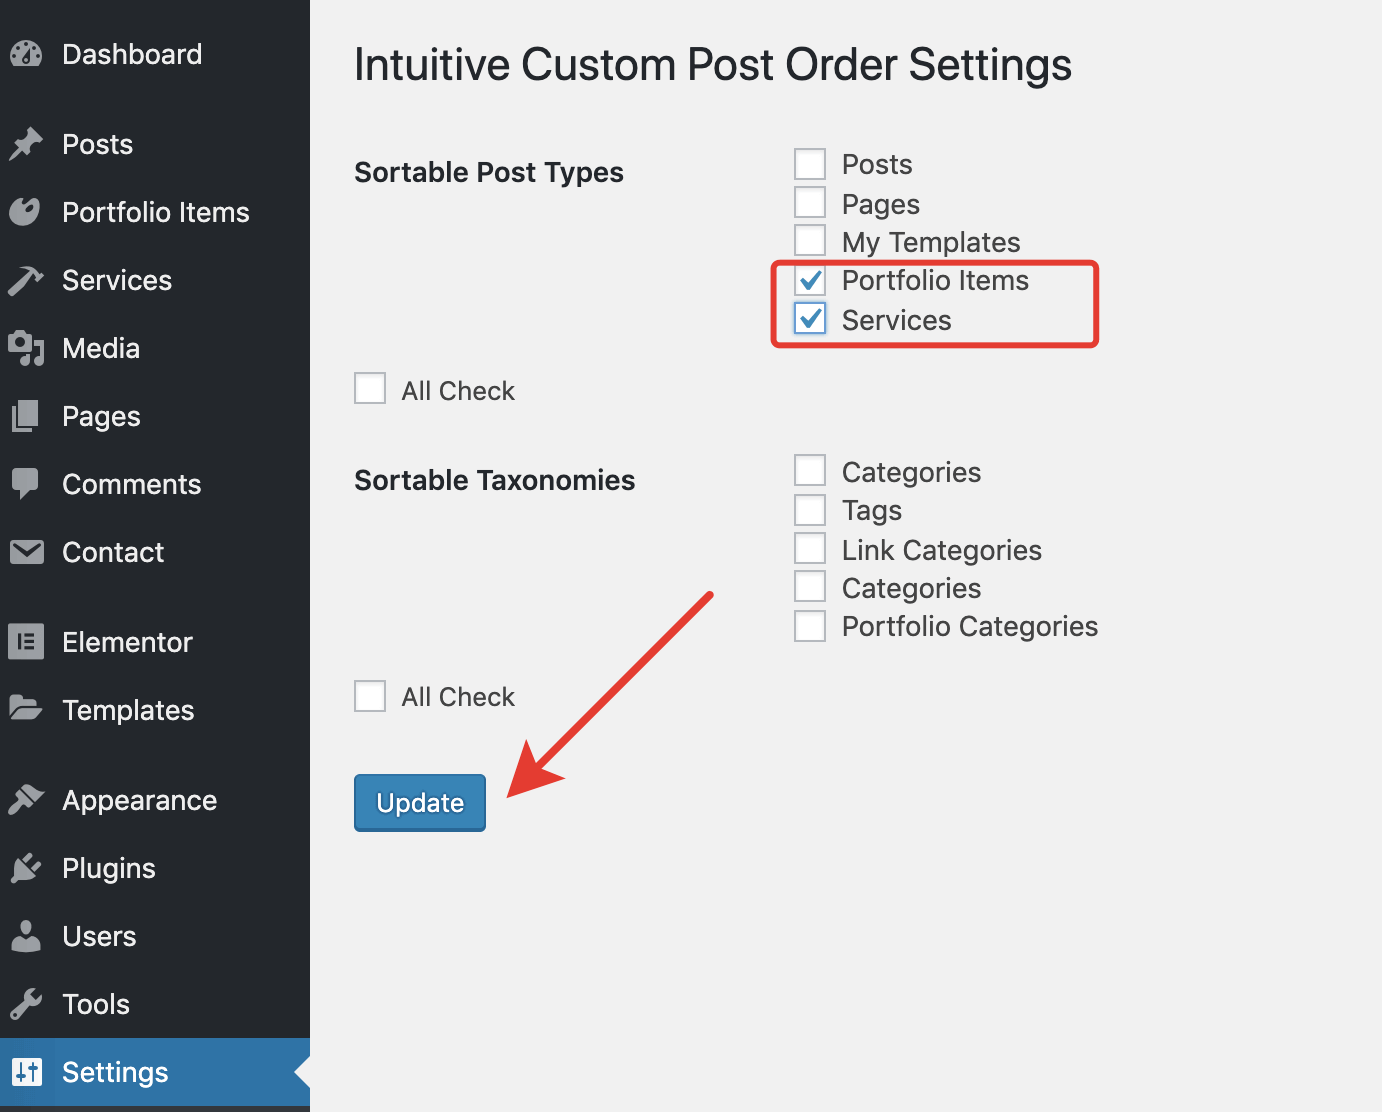Open the Templates menu item
The height and width of the screenshot is (1112, 1382).
128,710
